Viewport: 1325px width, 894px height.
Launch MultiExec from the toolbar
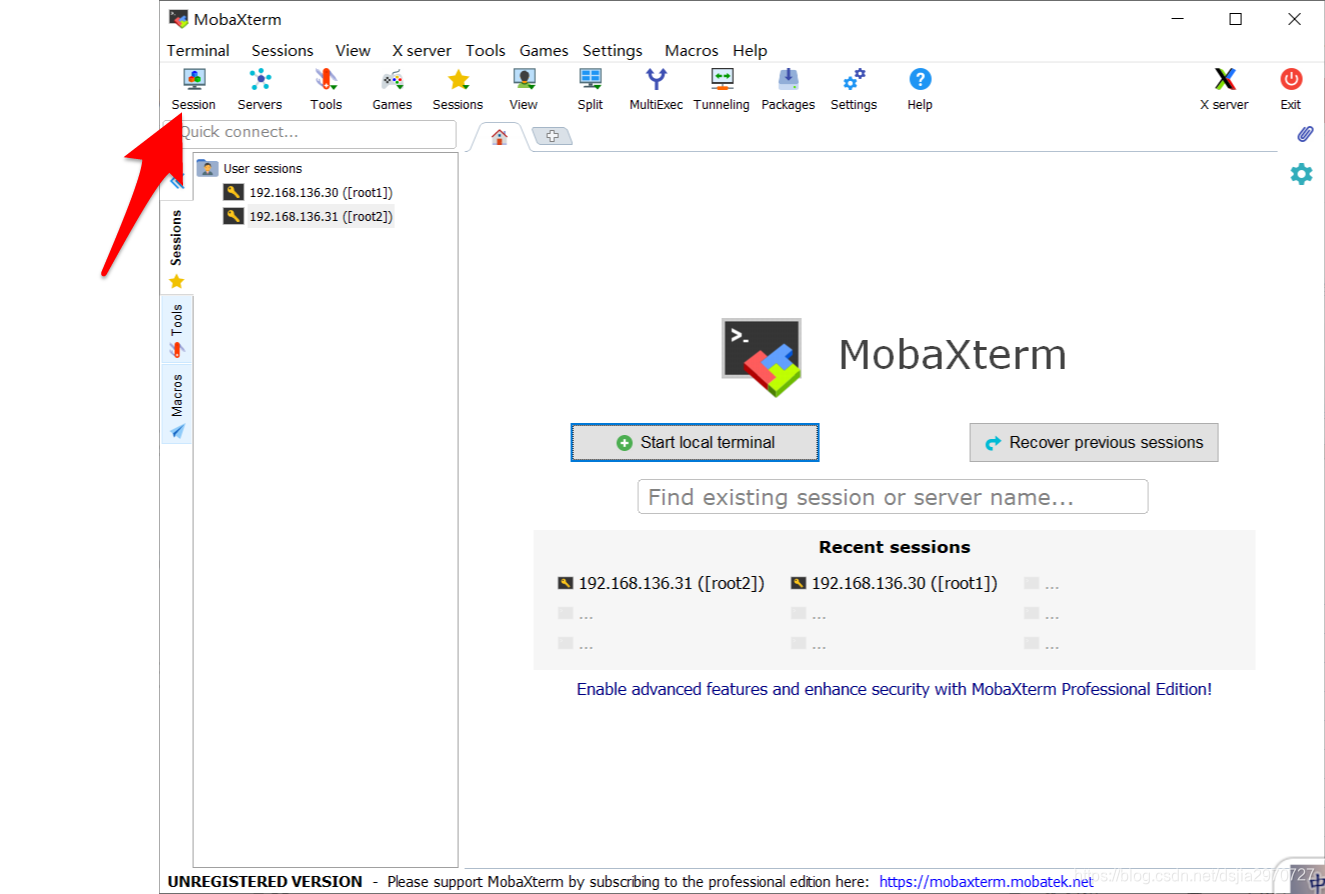(x=656, y=89)
